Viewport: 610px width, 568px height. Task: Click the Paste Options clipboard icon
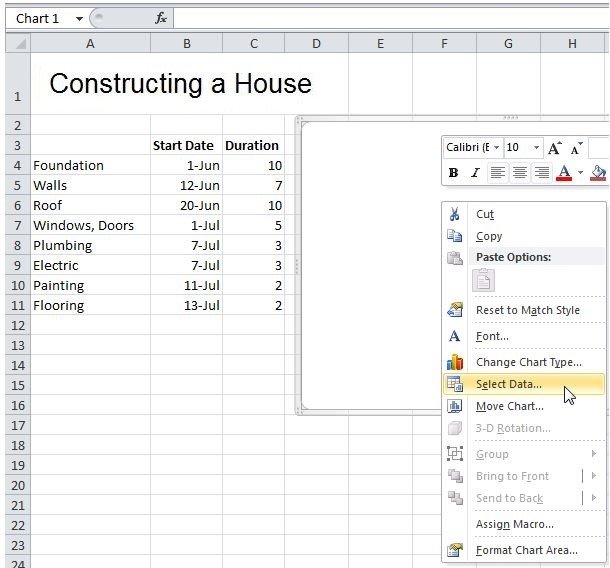click(x=483, y=280)
